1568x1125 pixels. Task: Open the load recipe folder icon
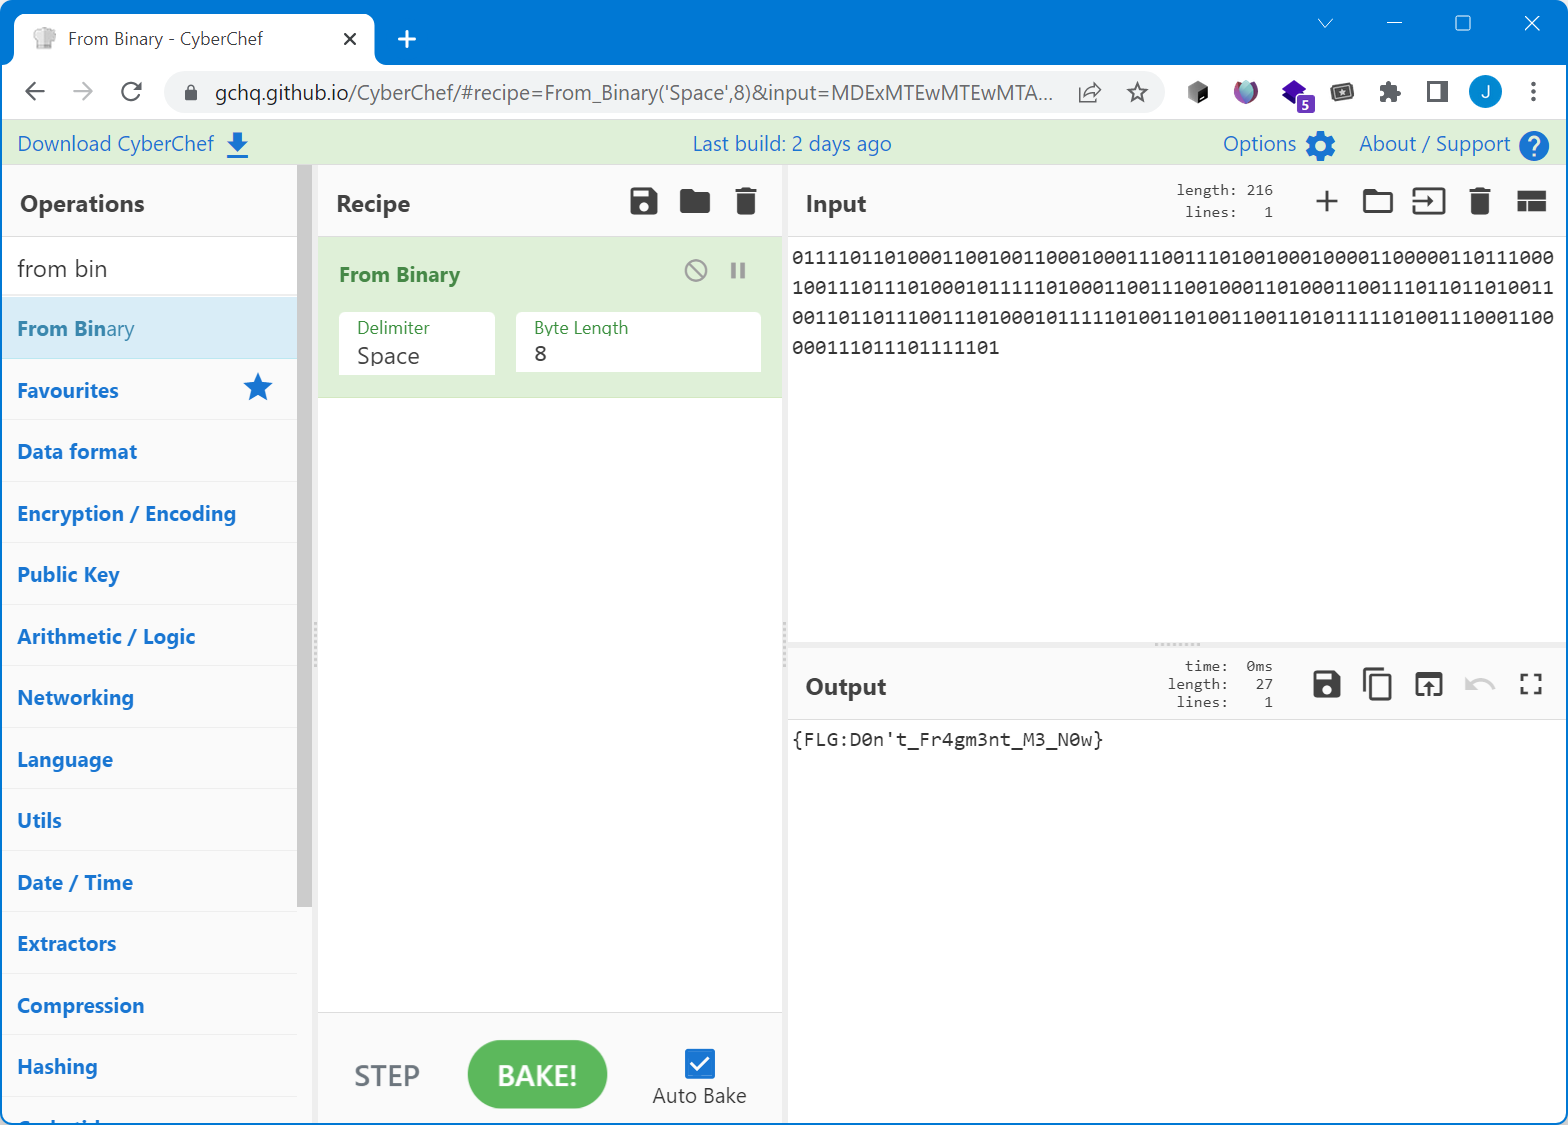point(694,202)
